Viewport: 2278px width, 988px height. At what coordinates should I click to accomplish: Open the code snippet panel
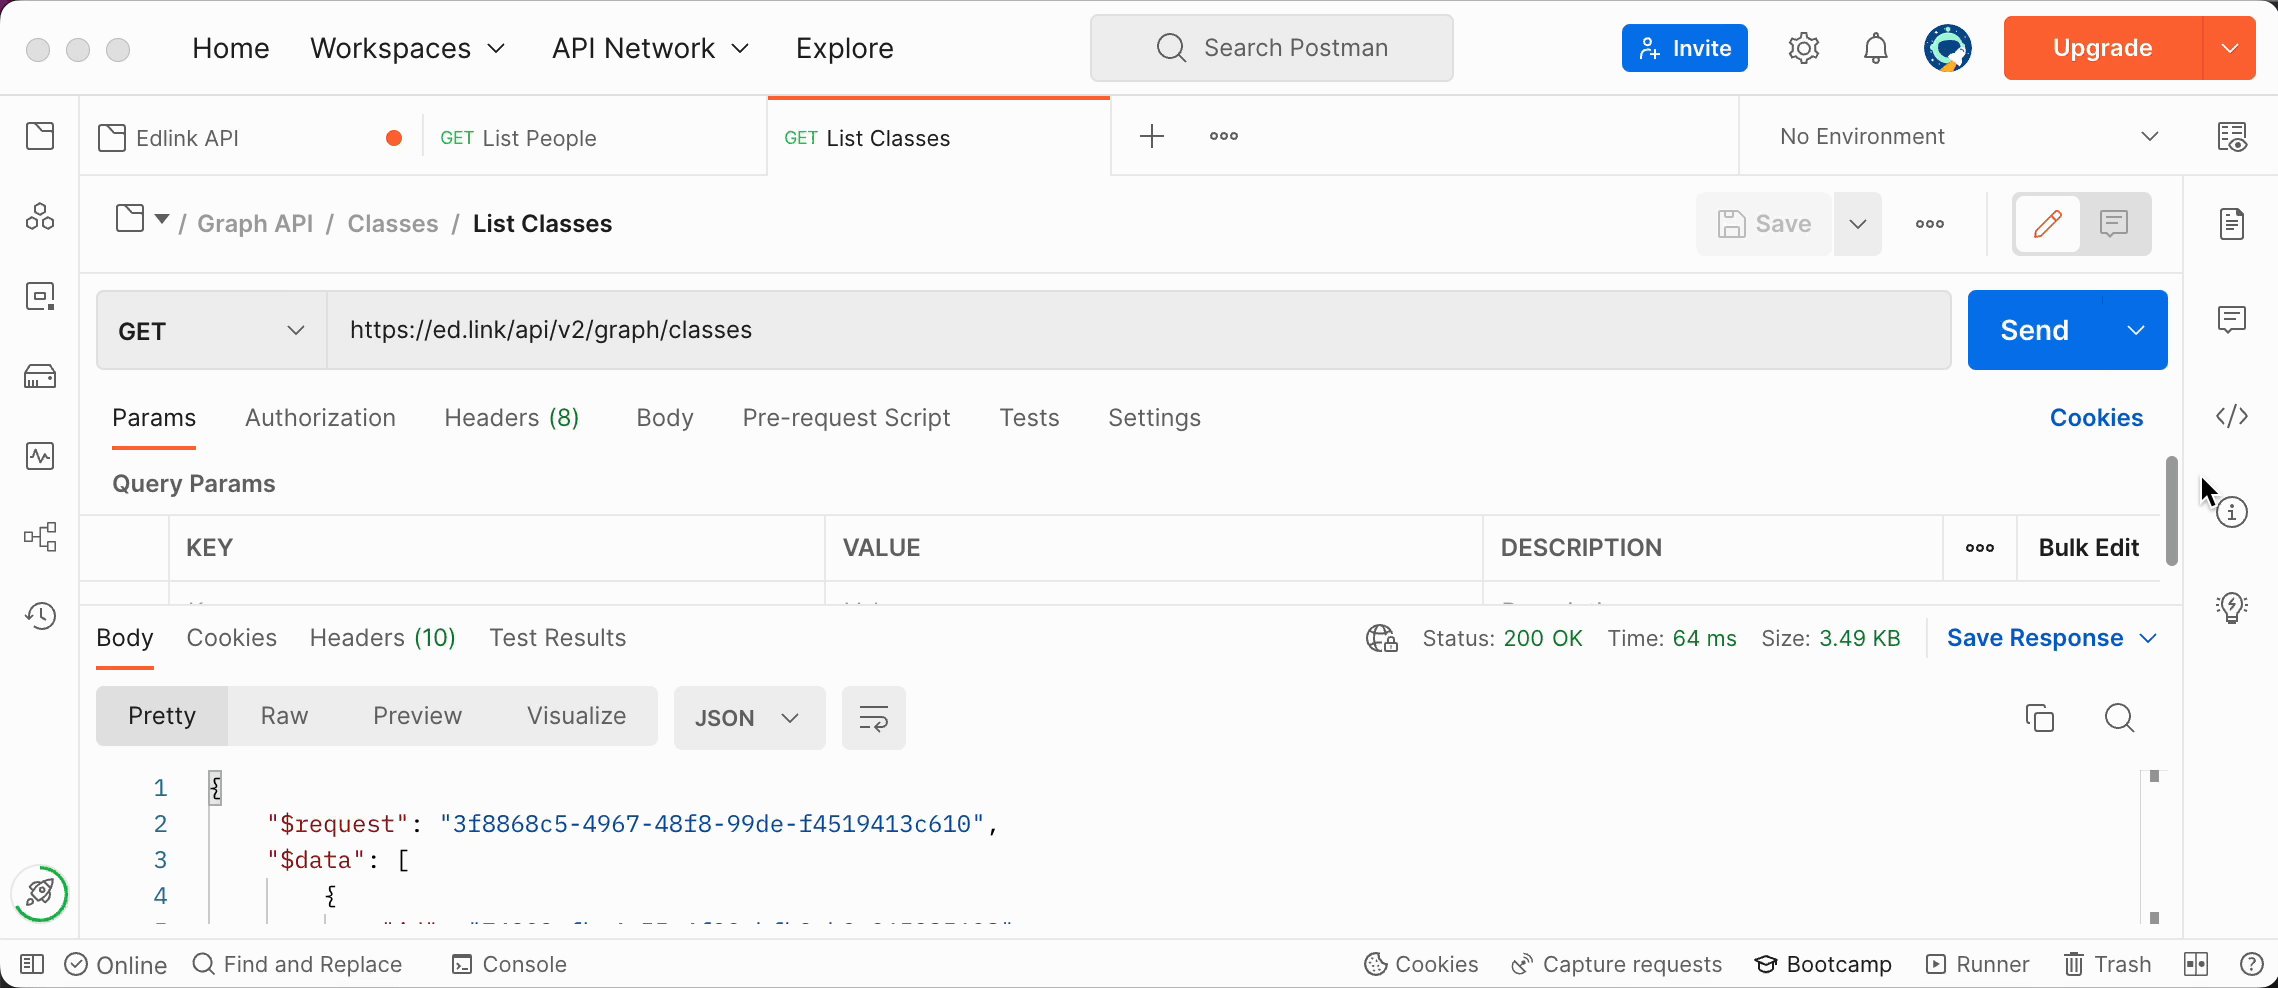(x=2232, y=416)
